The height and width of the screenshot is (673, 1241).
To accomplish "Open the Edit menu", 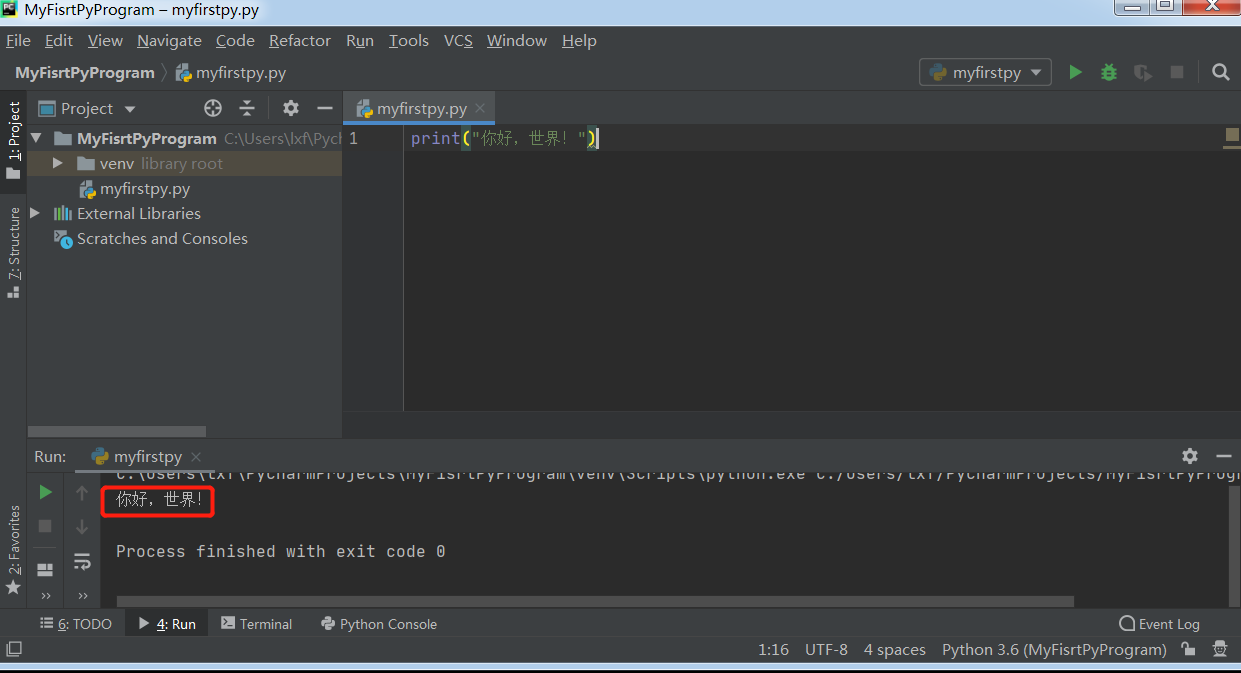I will 59,41.
